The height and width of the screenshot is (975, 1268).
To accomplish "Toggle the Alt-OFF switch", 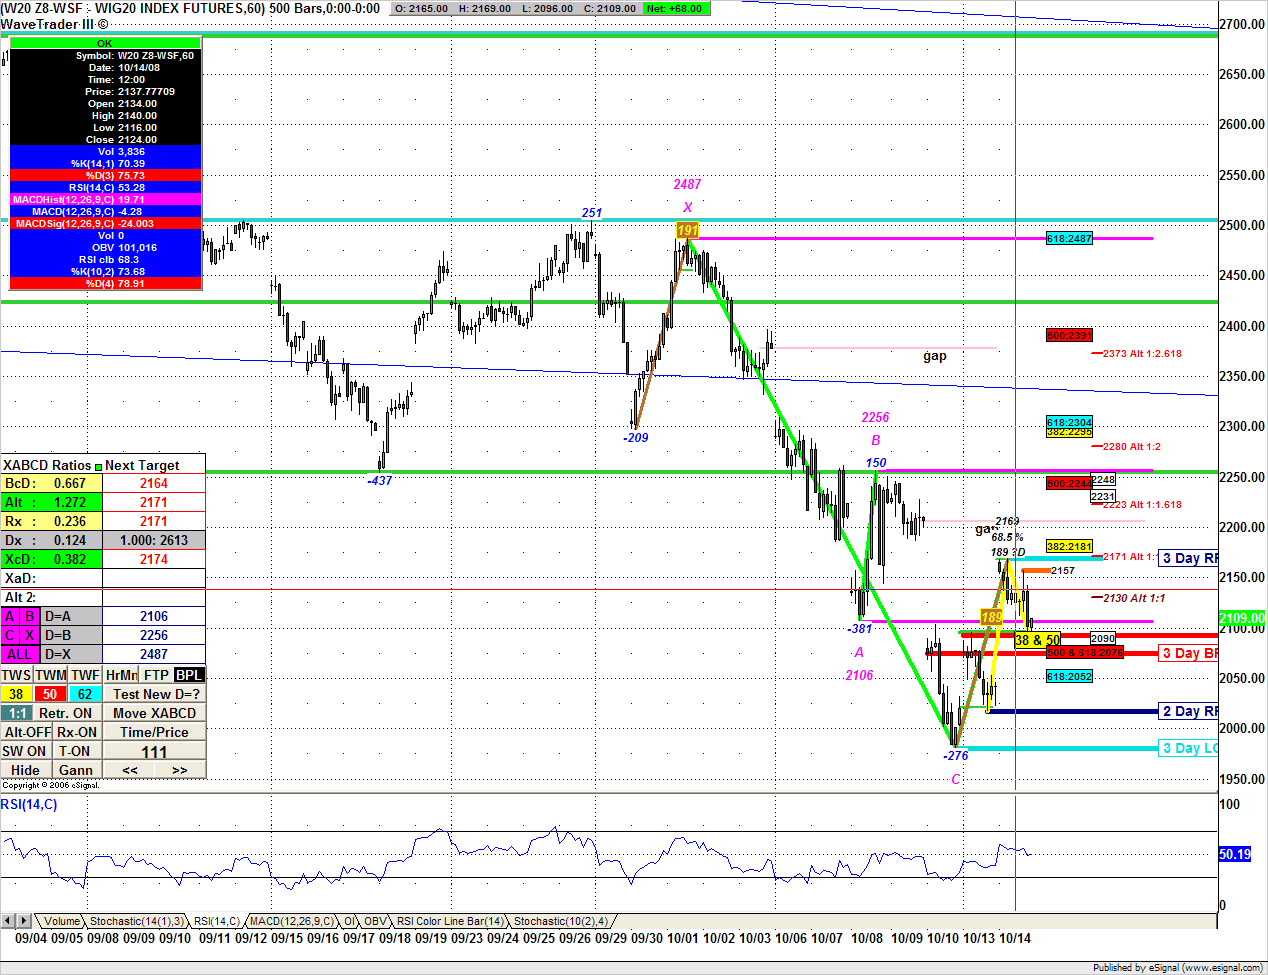I will point(26,732).
